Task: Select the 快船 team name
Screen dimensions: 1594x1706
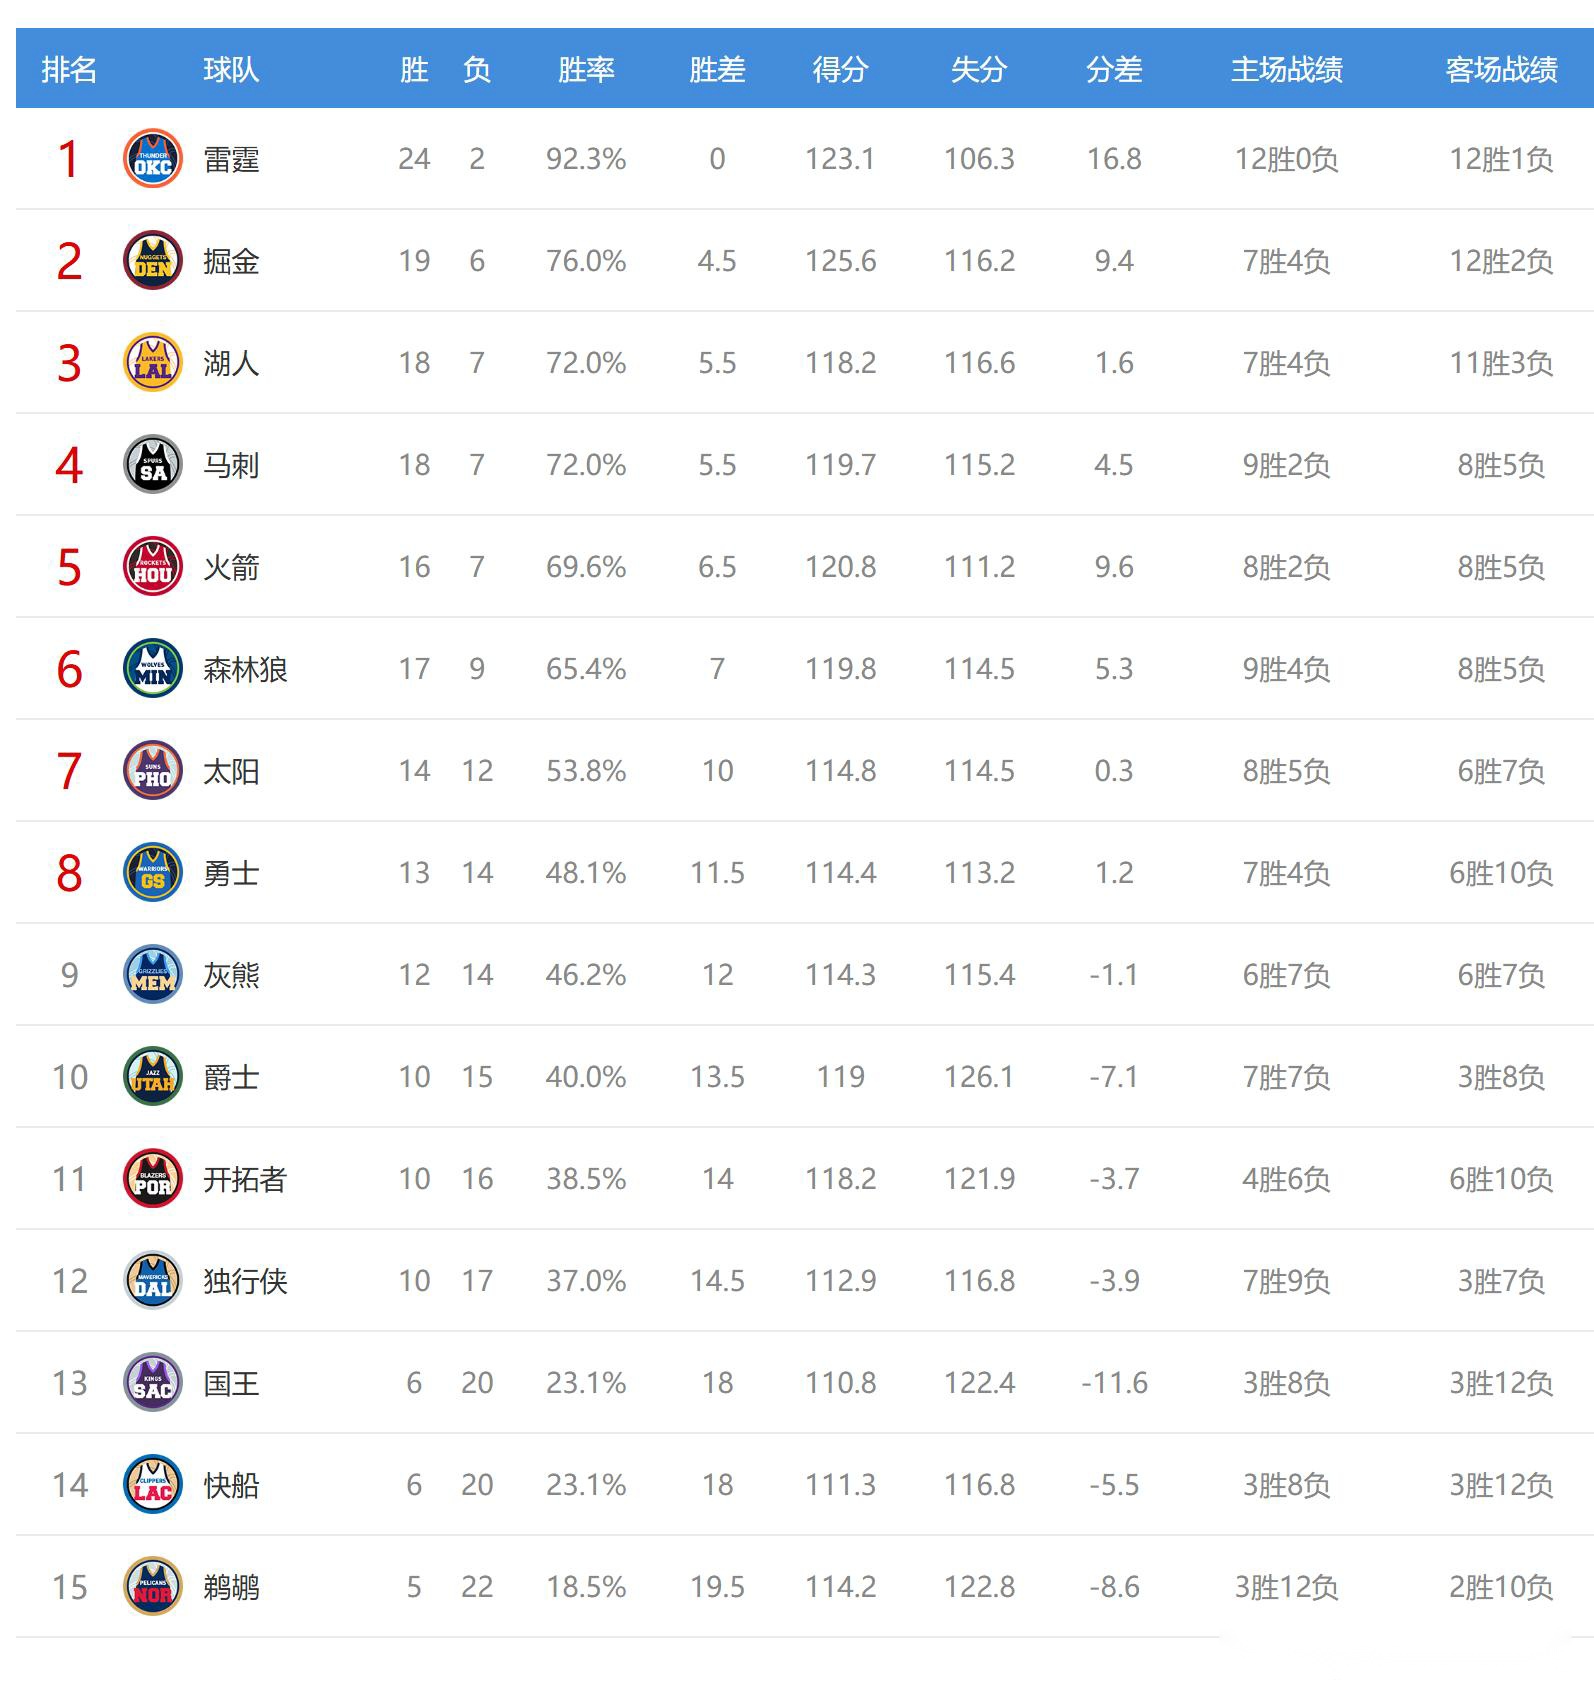Action: click(231, 1485)
